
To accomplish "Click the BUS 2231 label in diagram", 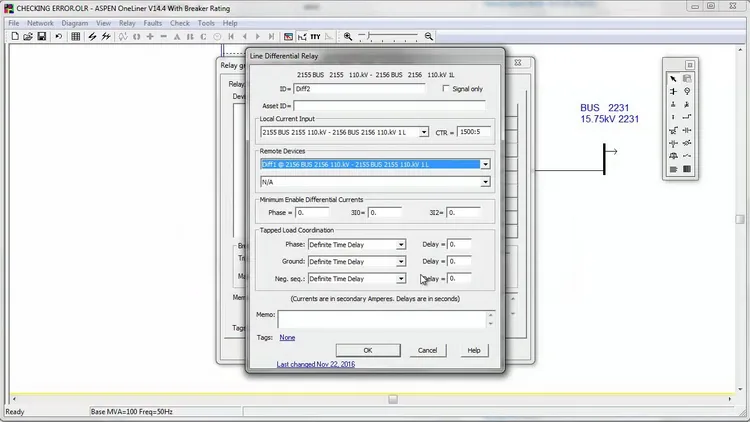I will [605, 108].
